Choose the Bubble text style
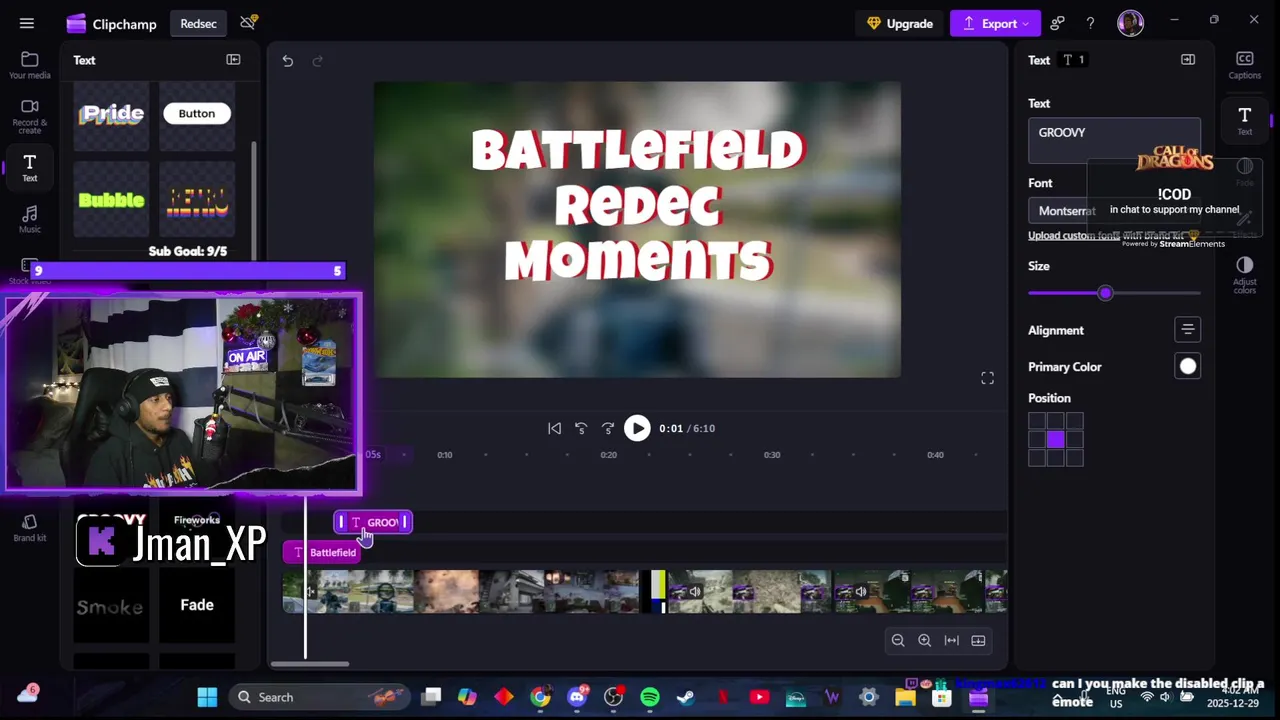The image size is (1280, 720). tap(111, 200)
